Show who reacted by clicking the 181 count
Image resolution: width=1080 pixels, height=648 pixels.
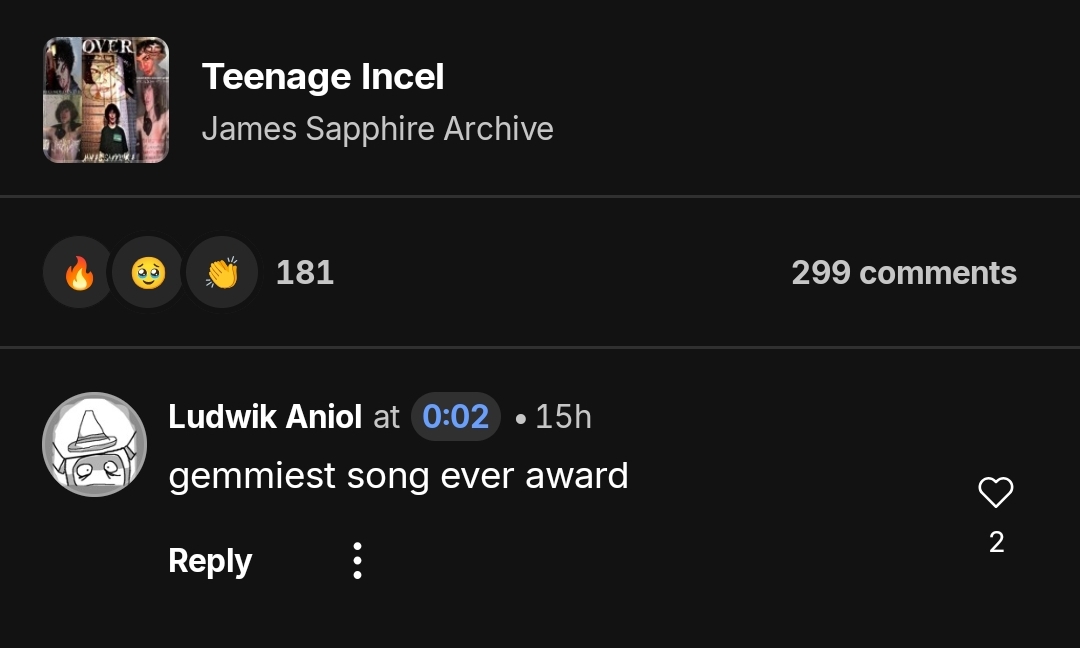[304, 271]
